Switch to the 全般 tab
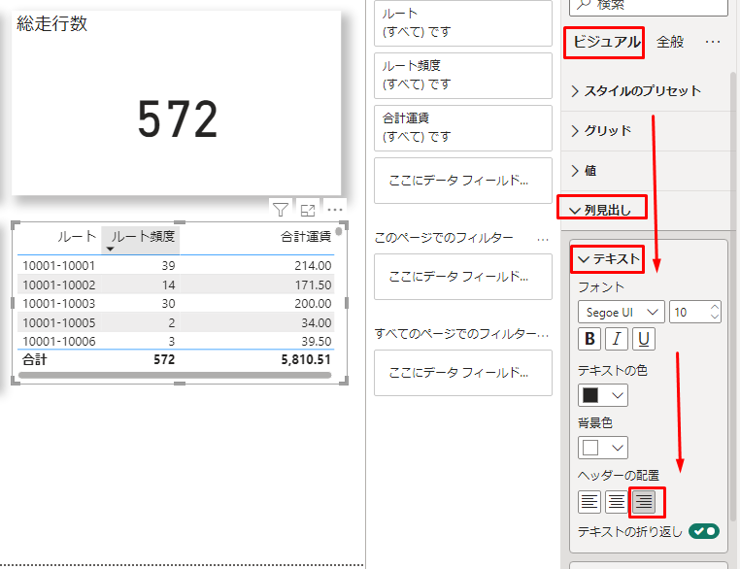The width and height of the screenshot is (740, 569). coord(670,42)
